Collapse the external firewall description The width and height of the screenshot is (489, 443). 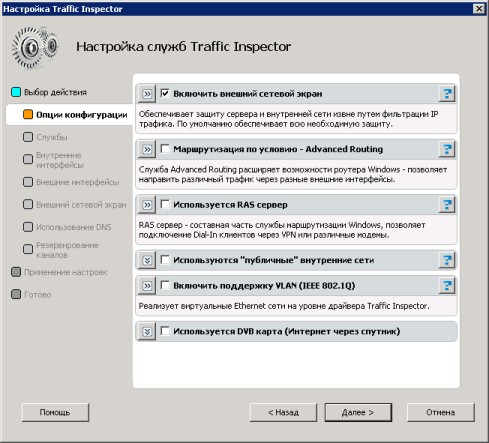pyautogui.click(x=147, y=94)
